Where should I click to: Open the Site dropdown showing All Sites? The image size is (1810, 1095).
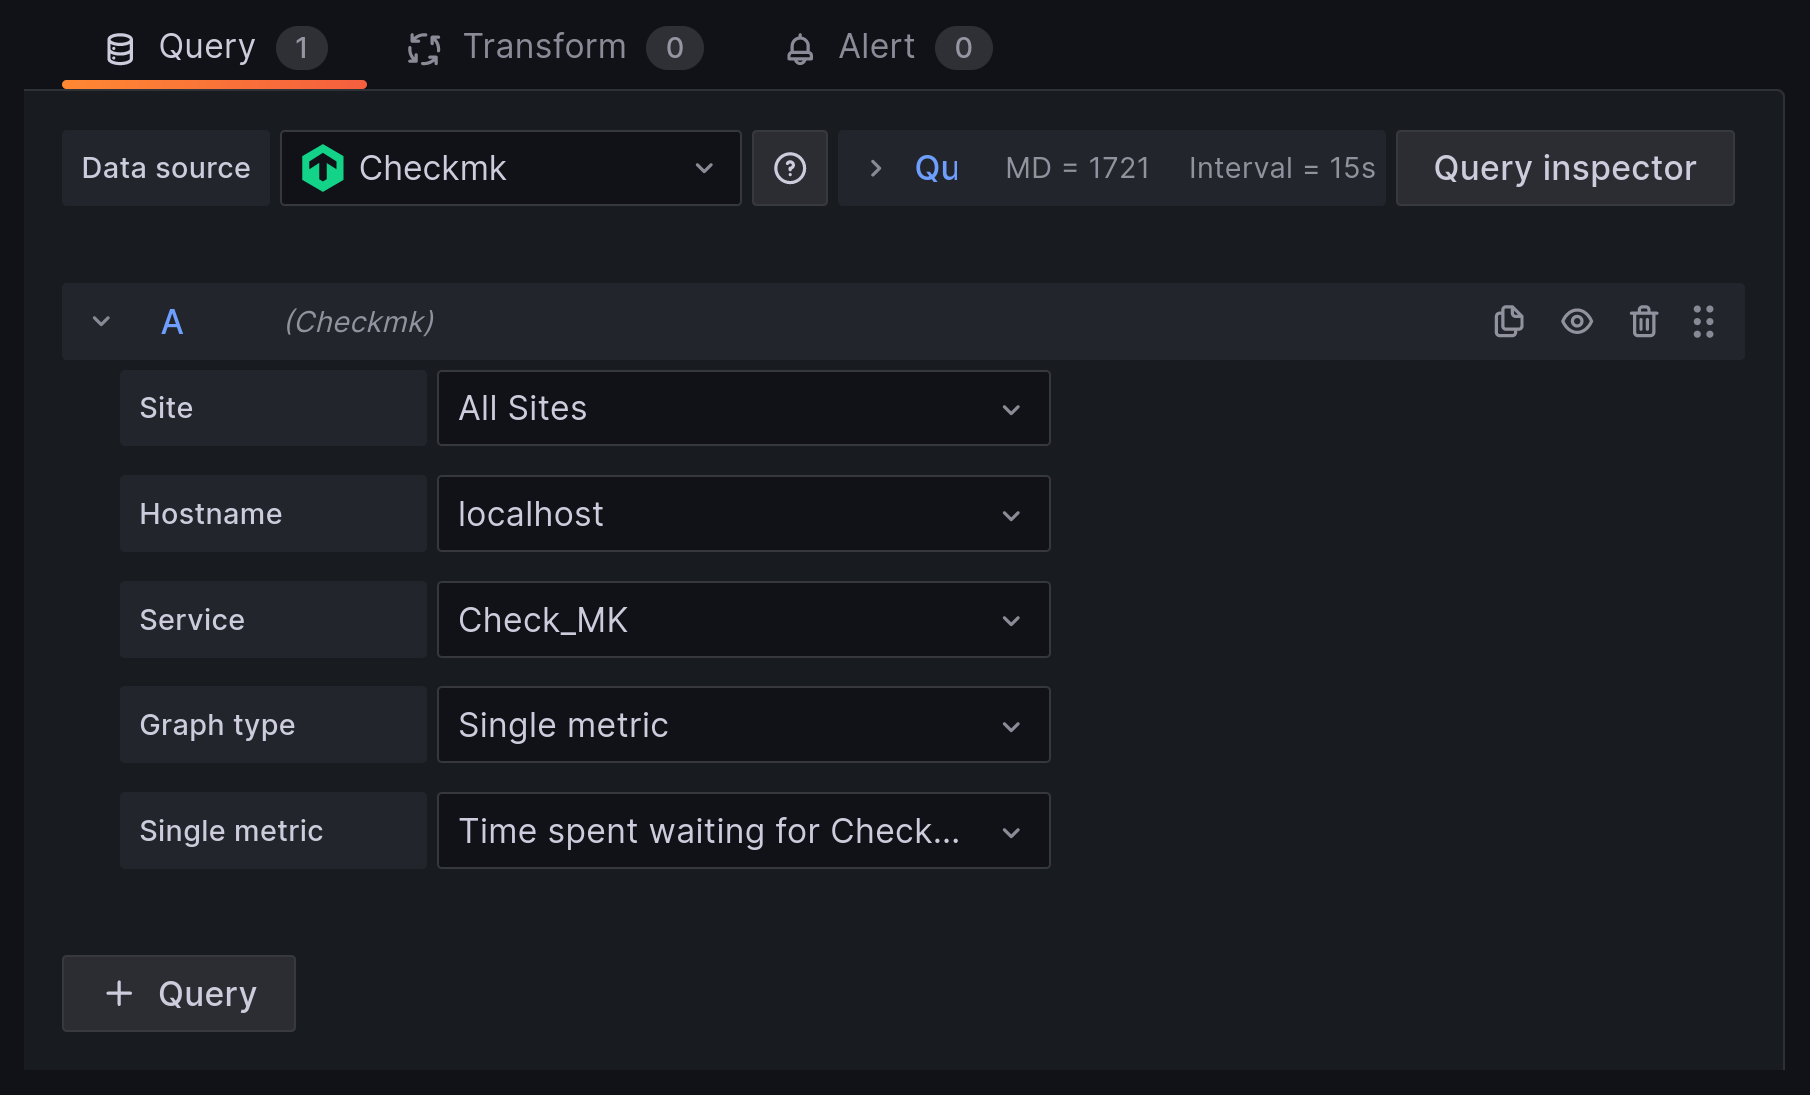click(x=743, y=408)
